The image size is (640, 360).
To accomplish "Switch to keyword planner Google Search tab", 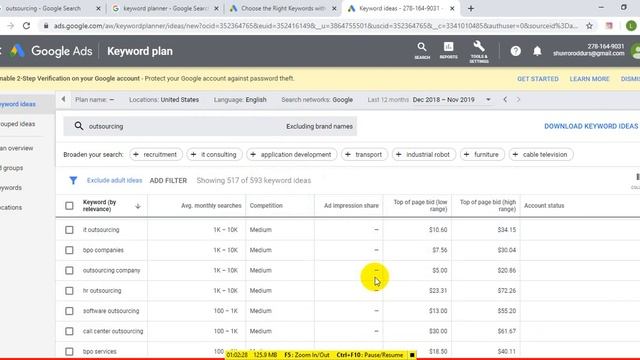I will [x=165, y=8].
